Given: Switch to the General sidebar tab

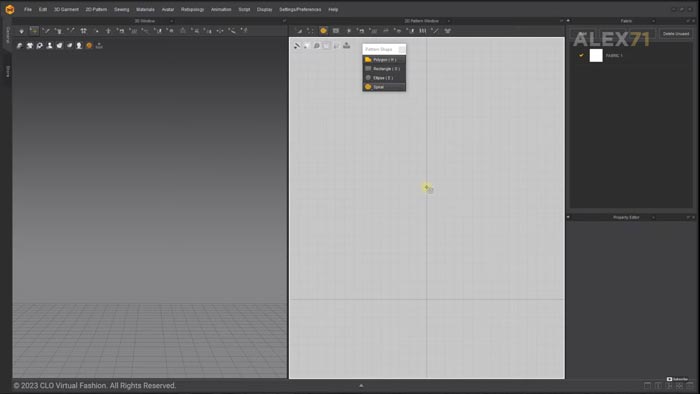Looking at the screenshot, I should point(8,35).
